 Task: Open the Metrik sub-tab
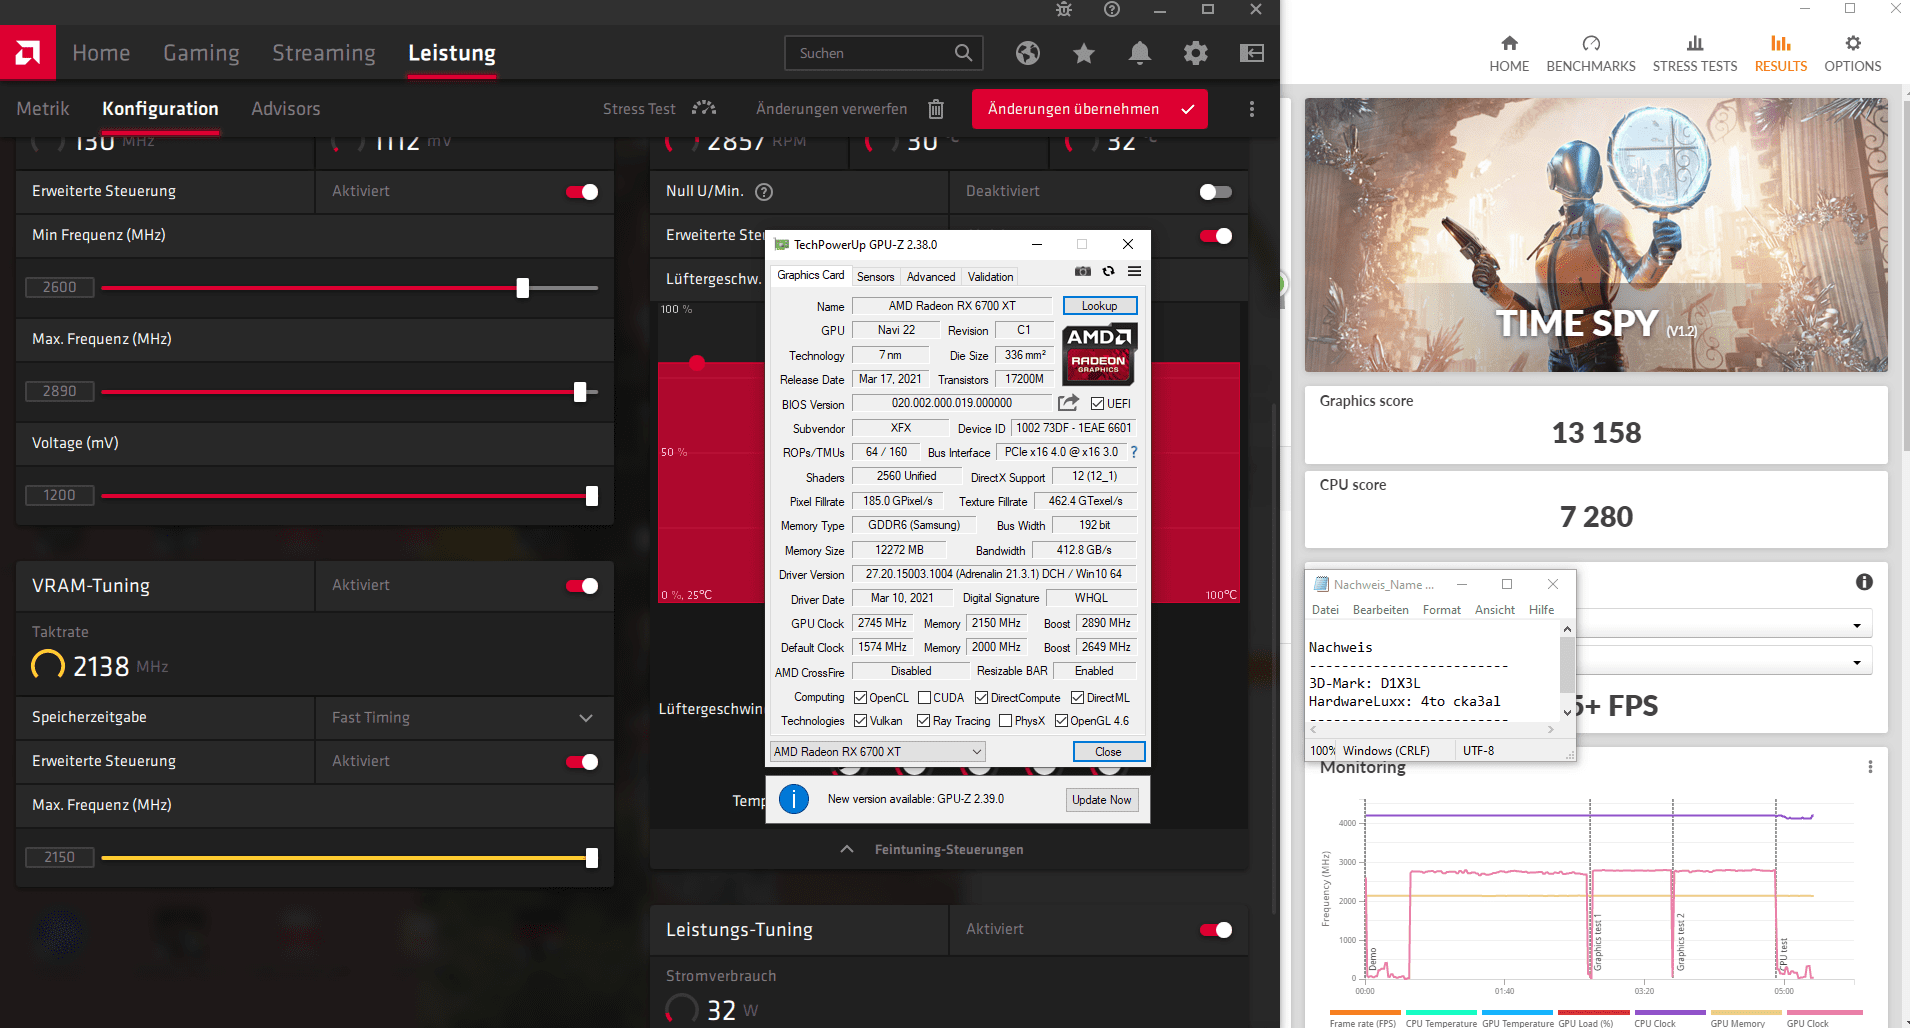pyautogui.click(x=43, y=108)
